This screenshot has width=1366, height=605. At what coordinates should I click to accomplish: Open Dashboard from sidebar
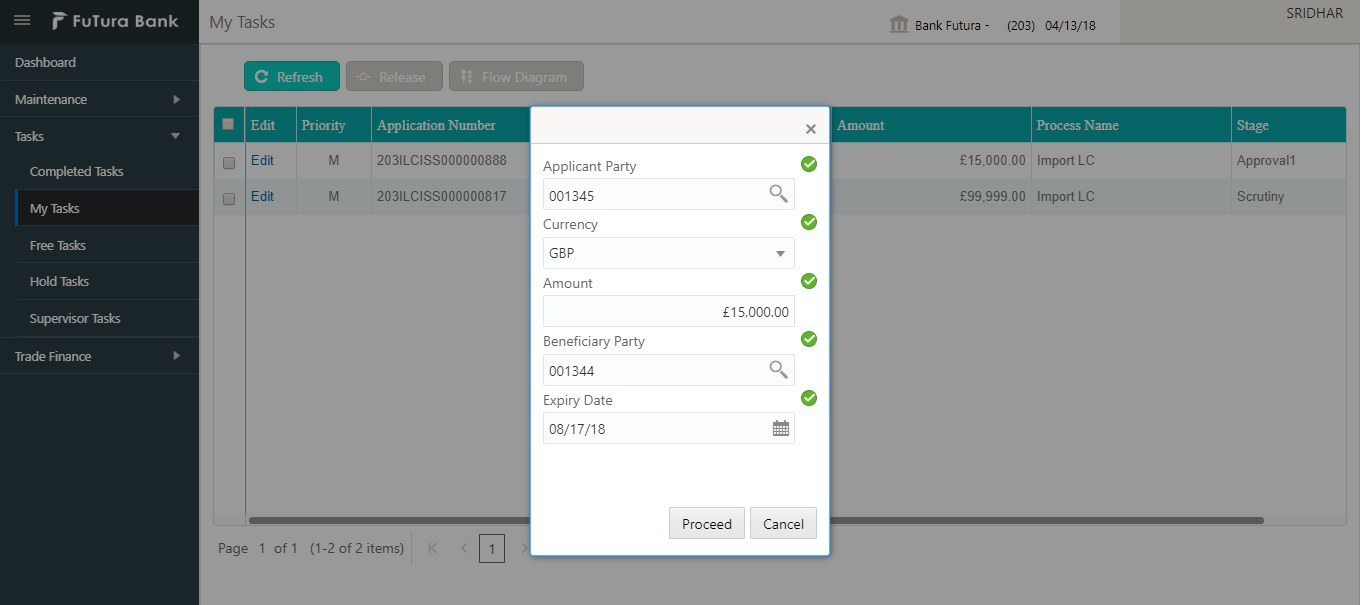99,62
